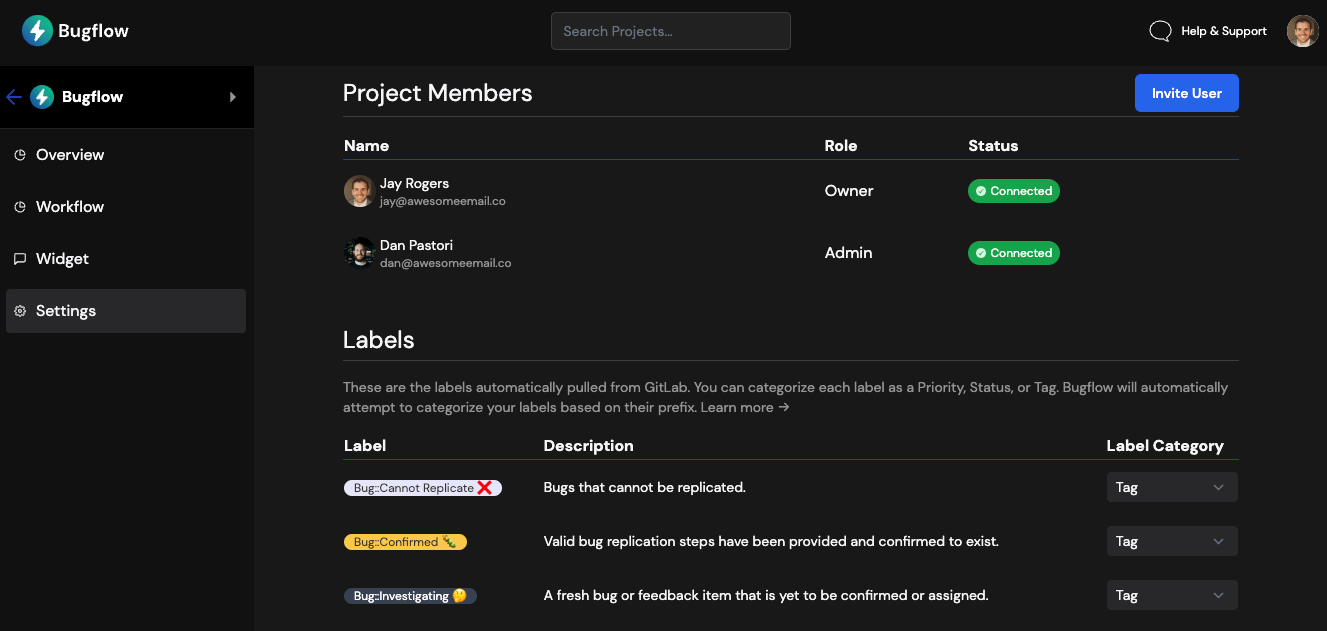This screenshot has width=1327, height=631.
Task: Click the Bug::Cannot Replicate label pill
Action: 423,488
